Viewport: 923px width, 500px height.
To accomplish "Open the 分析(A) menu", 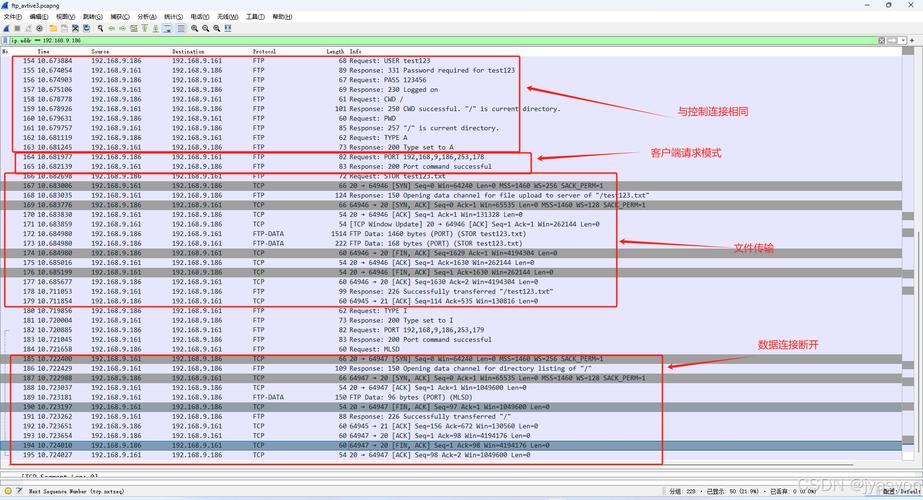I will [x=146, y=17].
